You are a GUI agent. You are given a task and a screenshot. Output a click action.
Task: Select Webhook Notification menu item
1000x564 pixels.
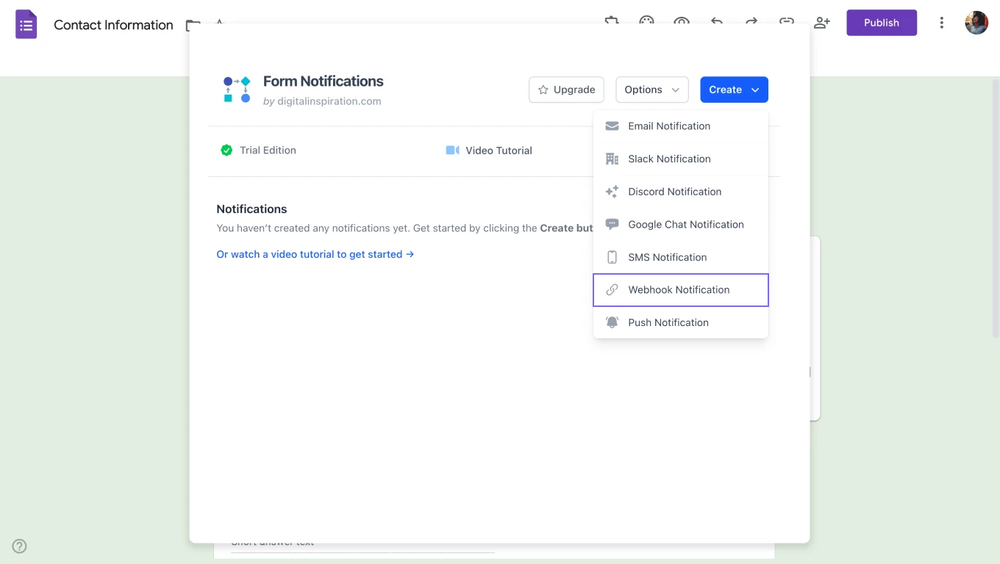[680, 290]
